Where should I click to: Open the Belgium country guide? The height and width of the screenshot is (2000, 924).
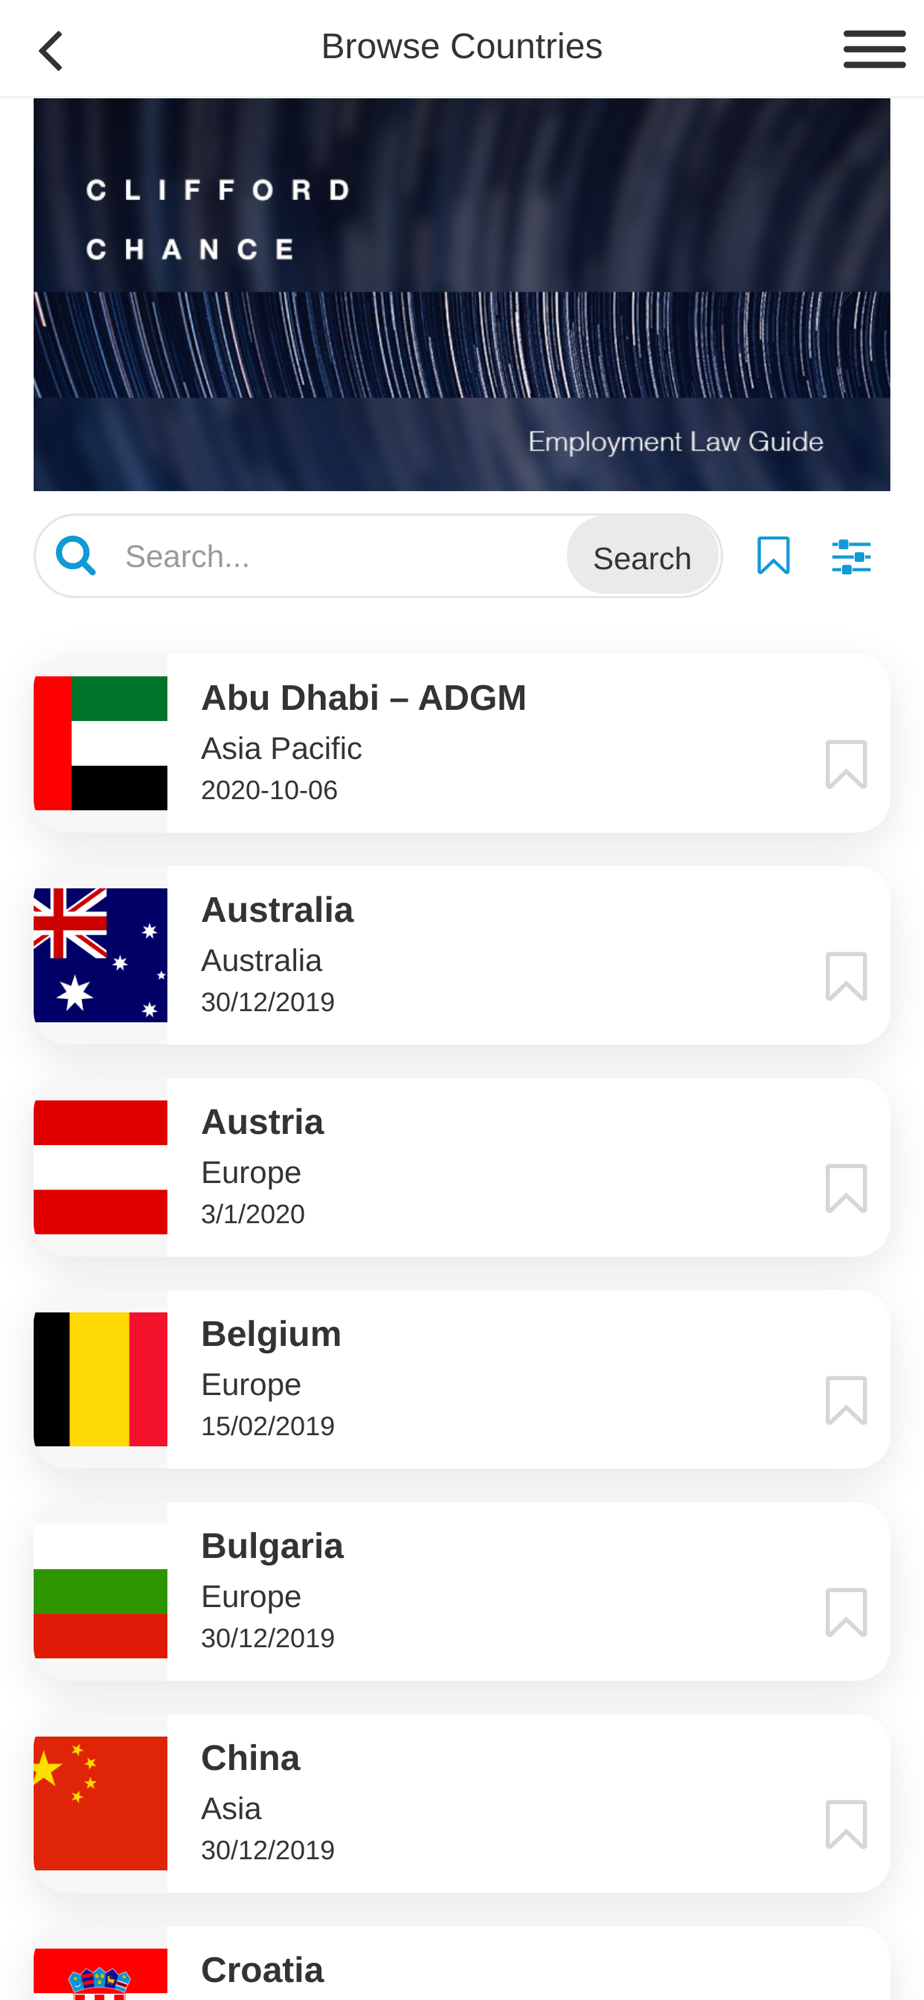461,1379
